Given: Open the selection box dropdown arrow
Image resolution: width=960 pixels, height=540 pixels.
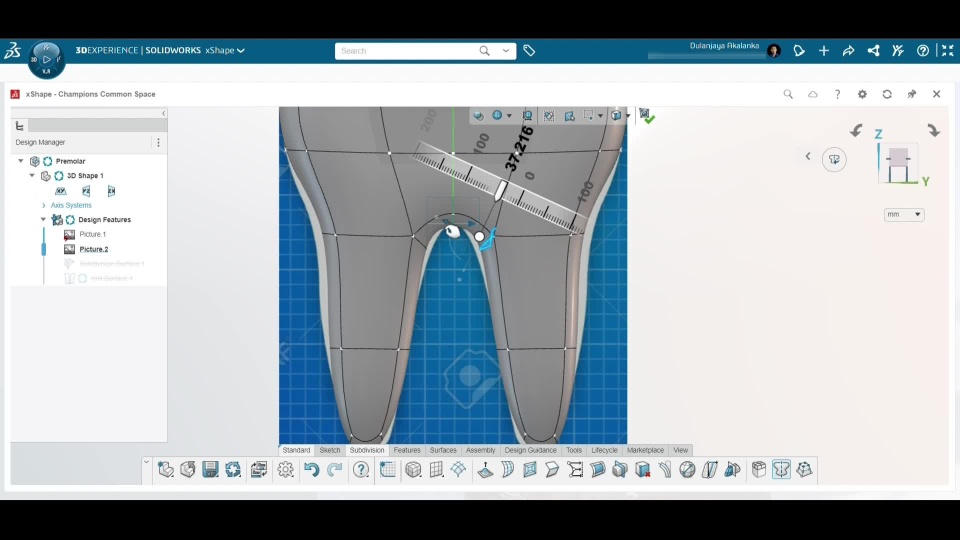Looking at the screenshot, I should point(600,116).
